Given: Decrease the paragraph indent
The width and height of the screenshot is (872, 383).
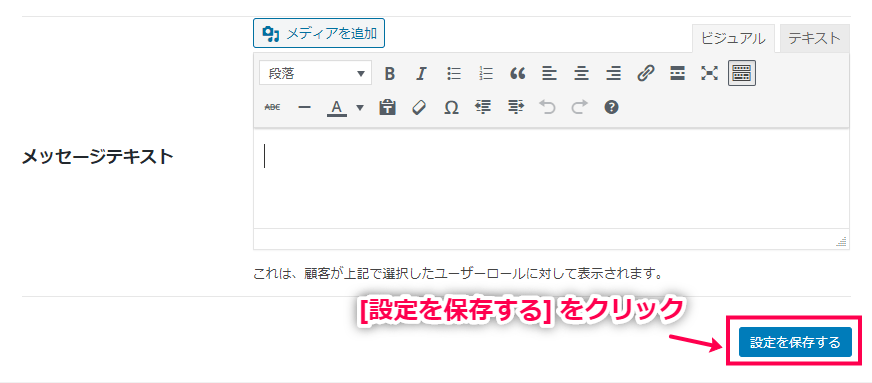Looking at the screenshot, I should pyautogui.click(x=483, y=107).
